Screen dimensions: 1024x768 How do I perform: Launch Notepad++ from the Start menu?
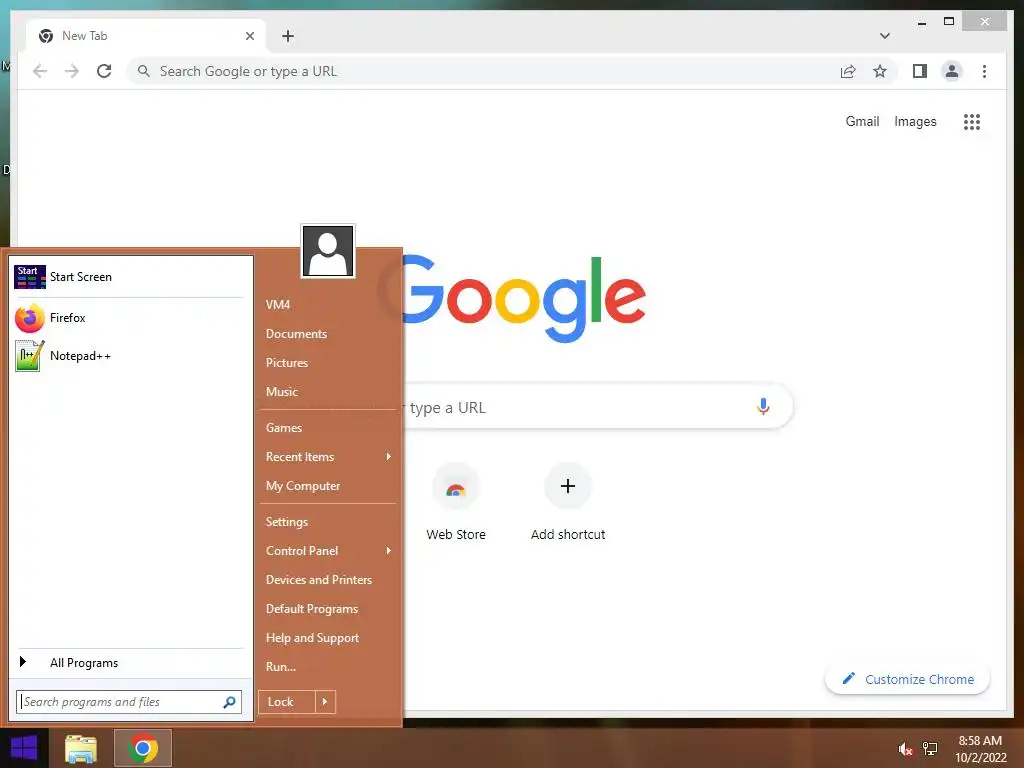coord(129,356)
